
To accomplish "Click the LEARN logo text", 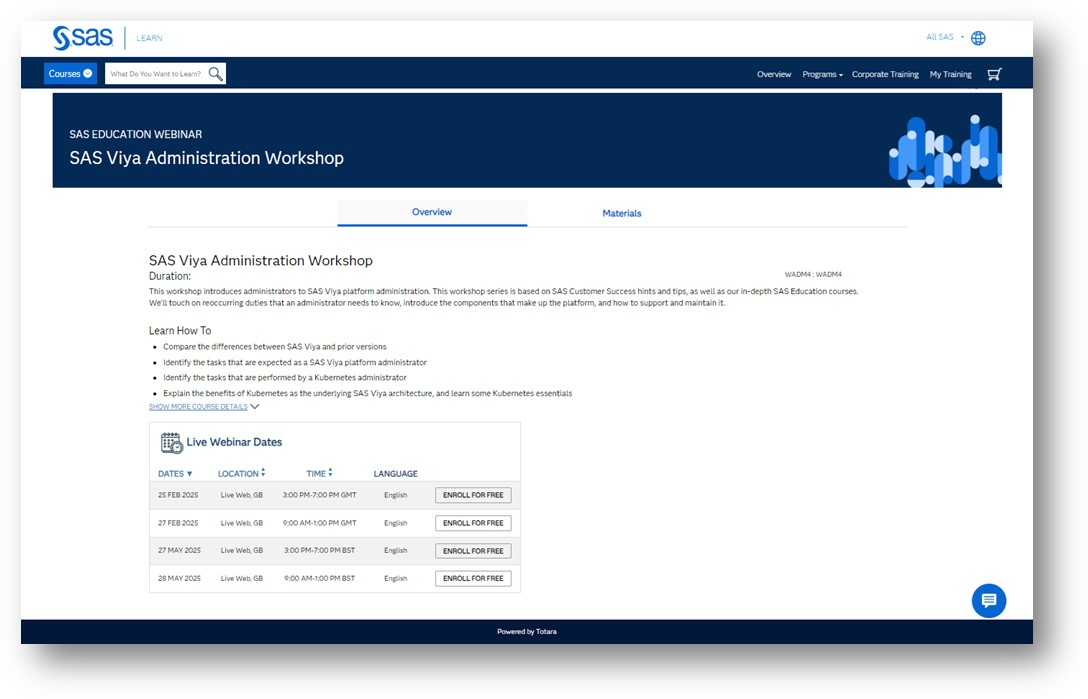I will (148, 37).
